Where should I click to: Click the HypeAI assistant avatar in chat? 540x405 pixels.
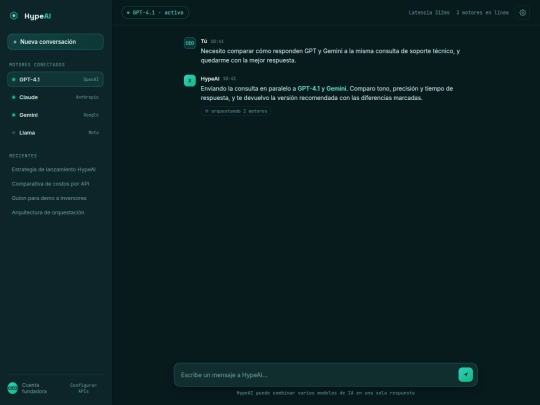pos(190,81)
